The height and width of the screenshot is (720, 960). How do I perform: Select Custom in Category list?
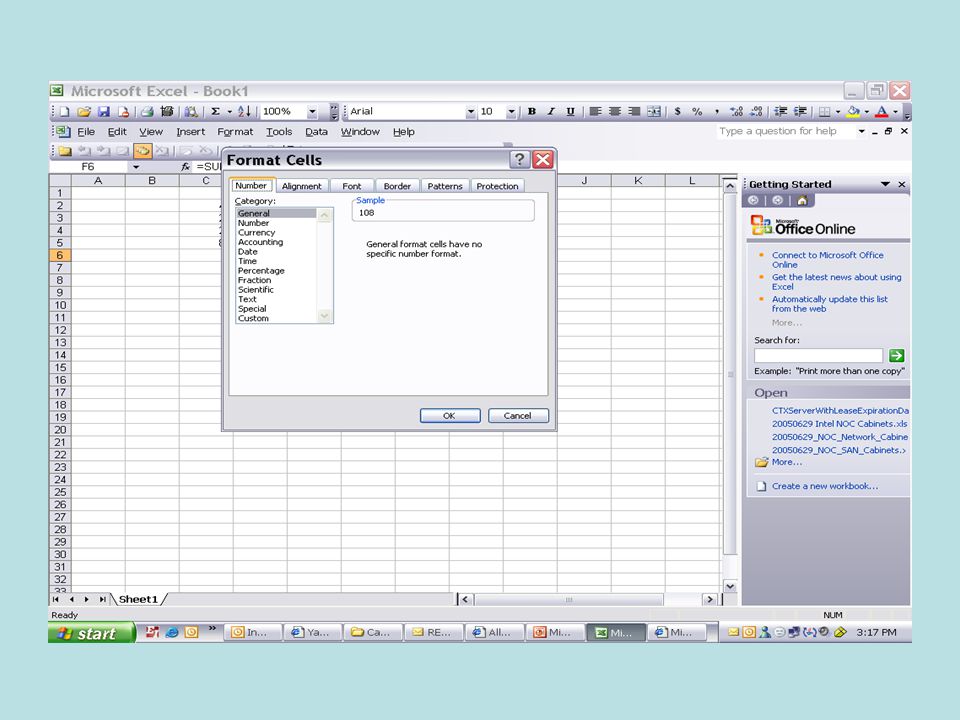point(253,318)
